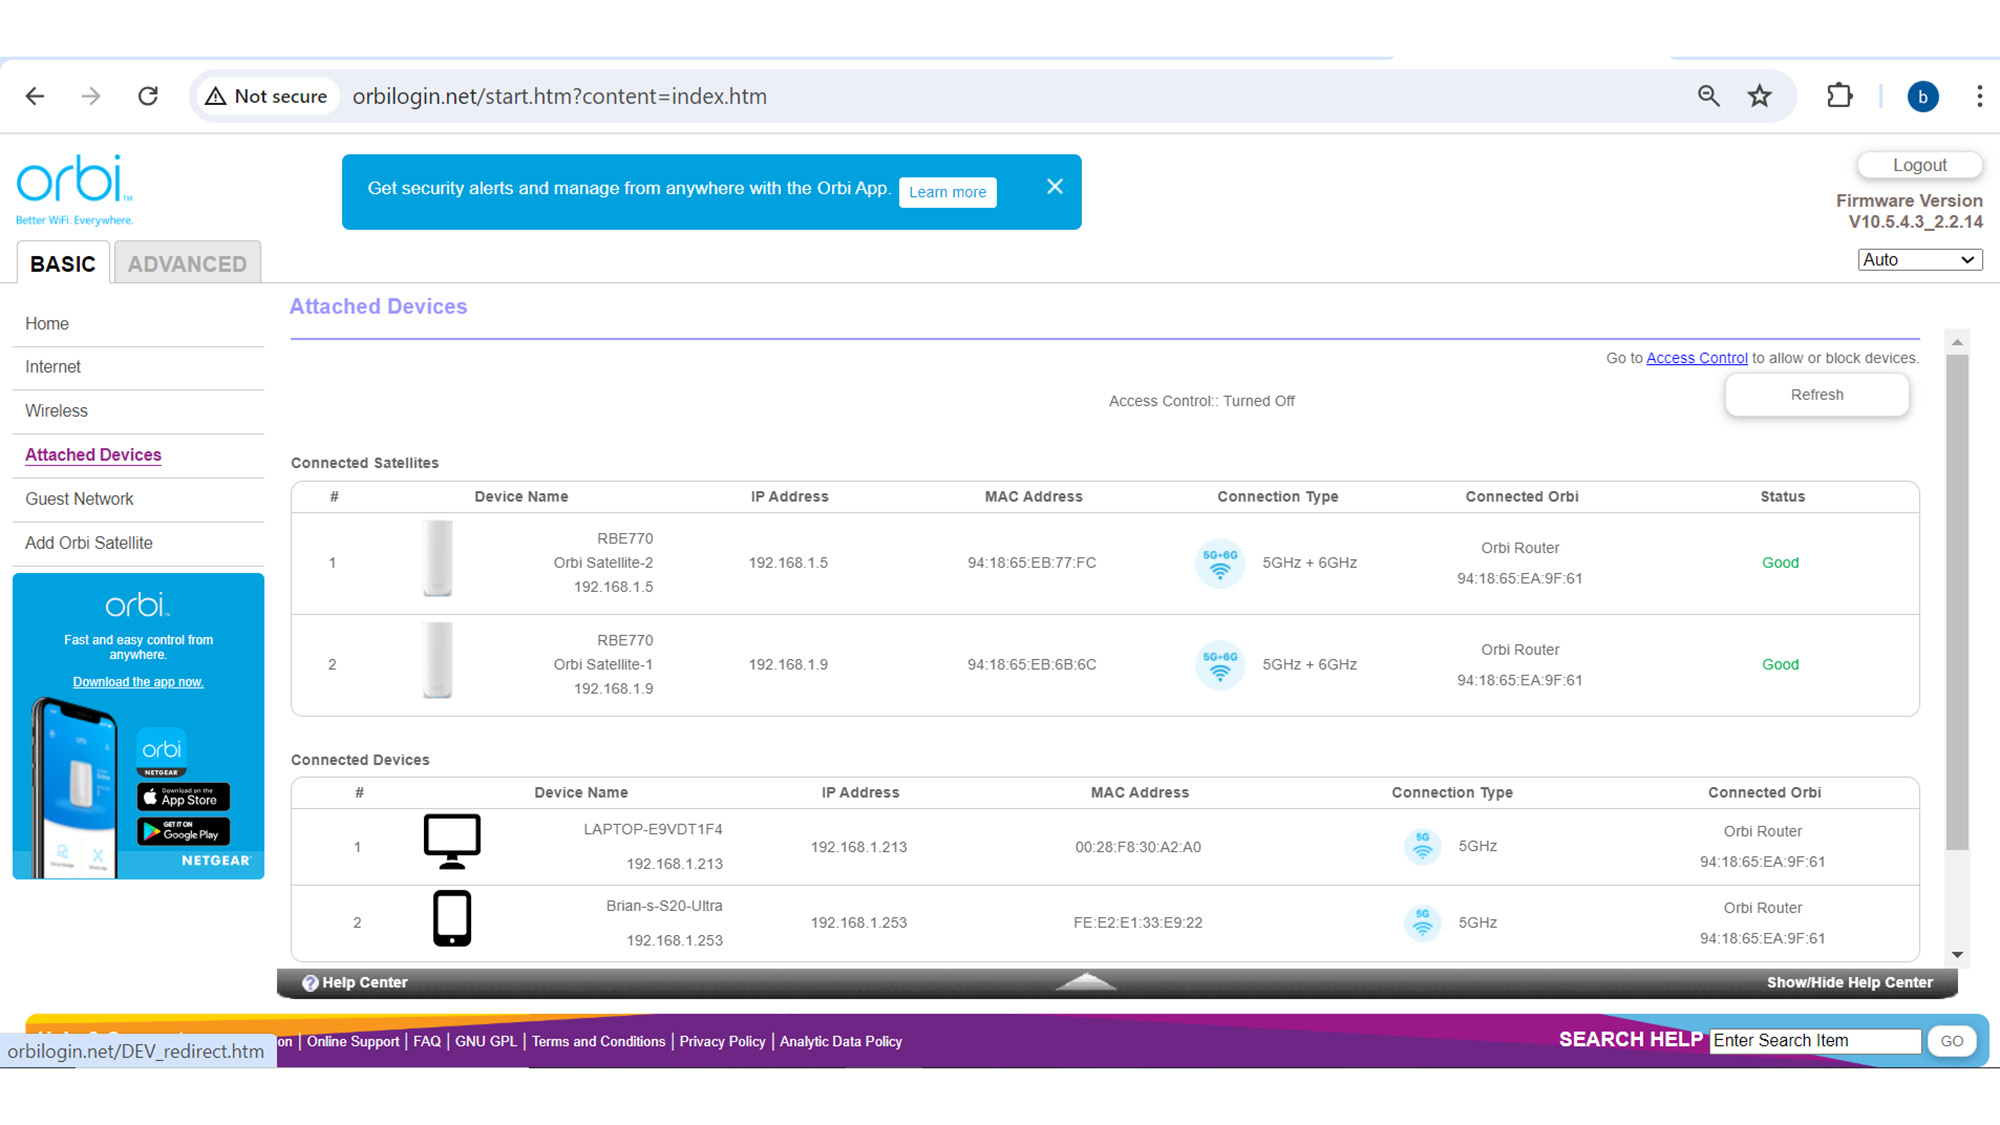Expand the Help Center arrow handle
The width and height of the screenshot is (2000, 1125).
[1086, 982]
